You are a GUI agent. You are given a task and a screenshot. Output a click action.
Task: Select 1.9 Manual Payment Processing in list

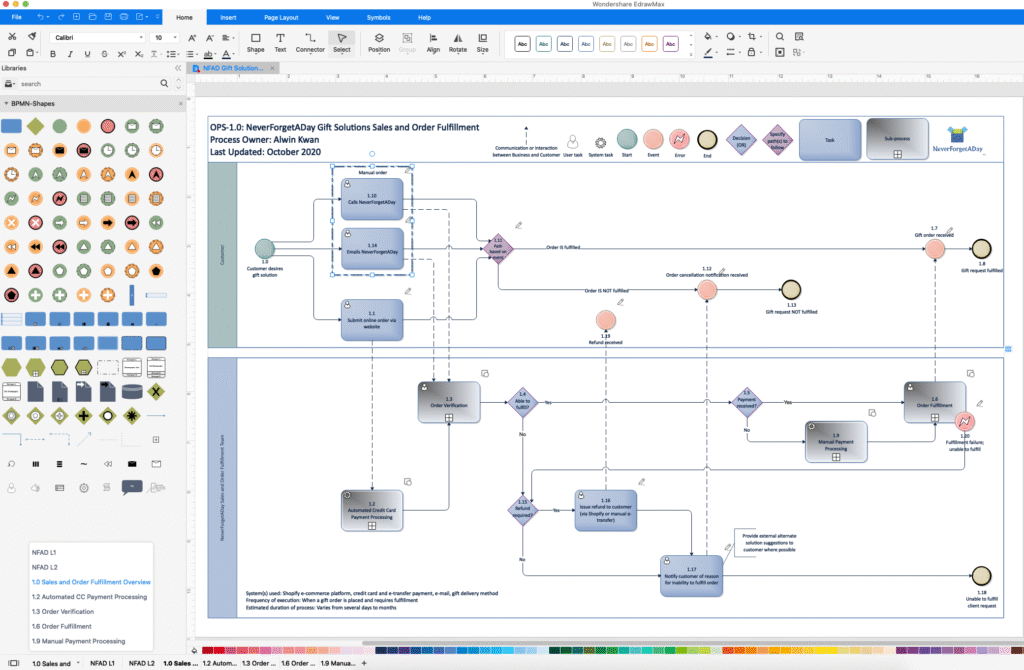point(78,641)
